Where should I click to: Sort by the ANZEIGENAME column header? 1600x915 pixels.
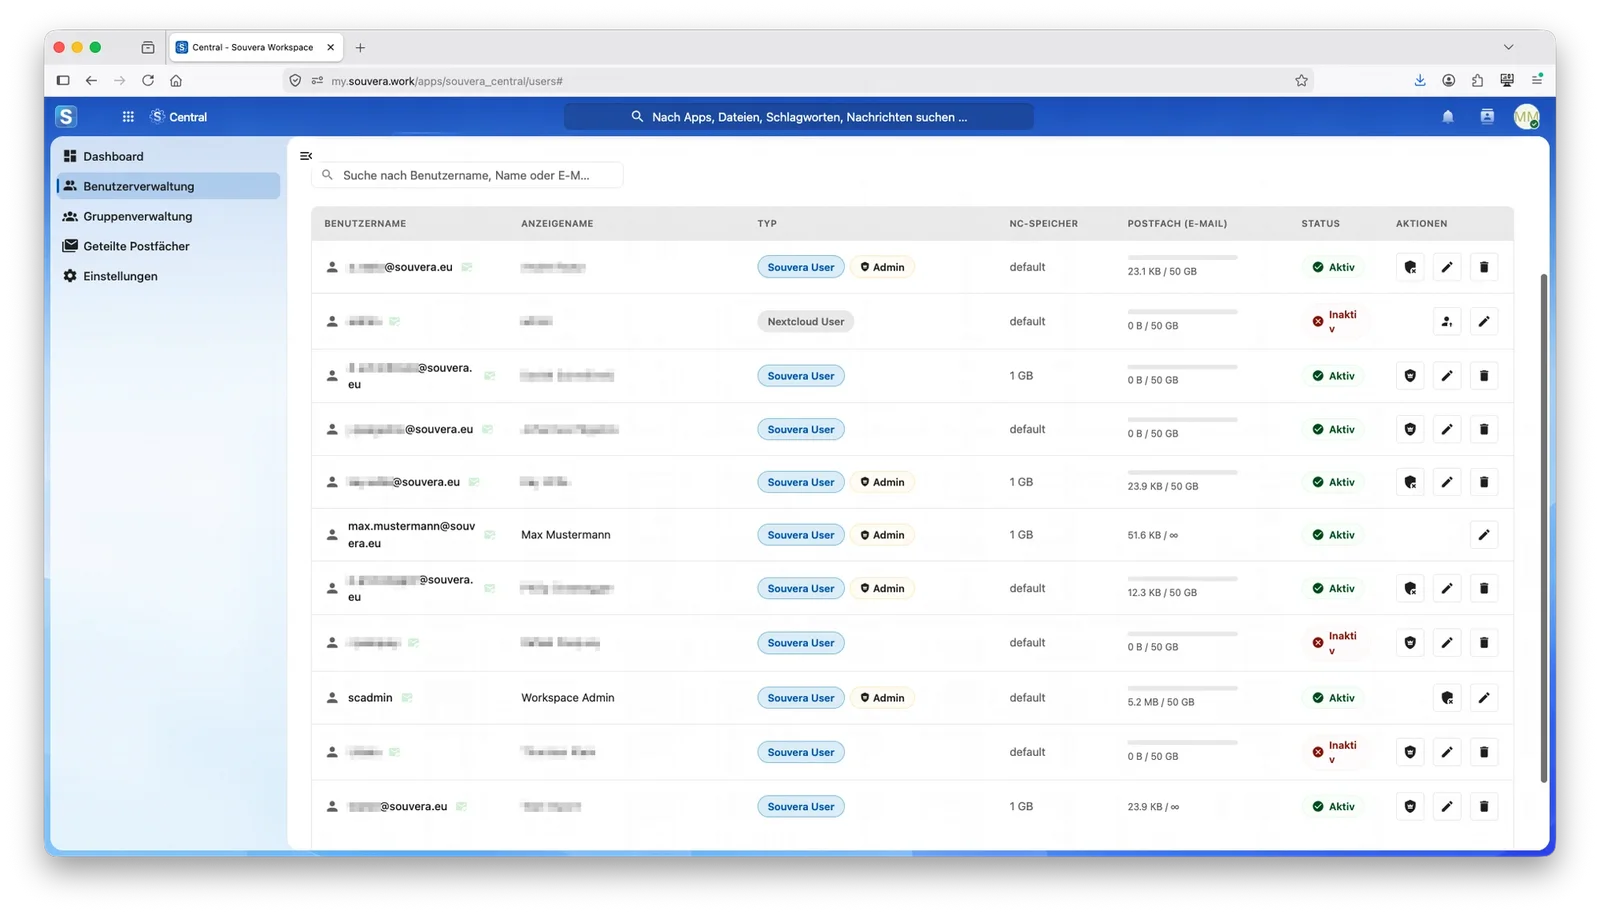point(557,224)
